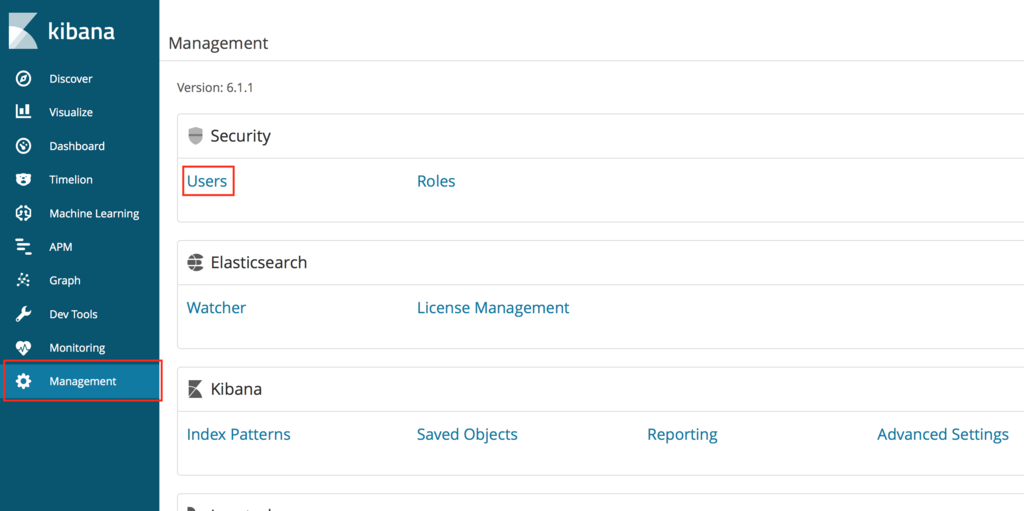
Task: Click the APM lines icon
Action: click(x=24, y=247)
